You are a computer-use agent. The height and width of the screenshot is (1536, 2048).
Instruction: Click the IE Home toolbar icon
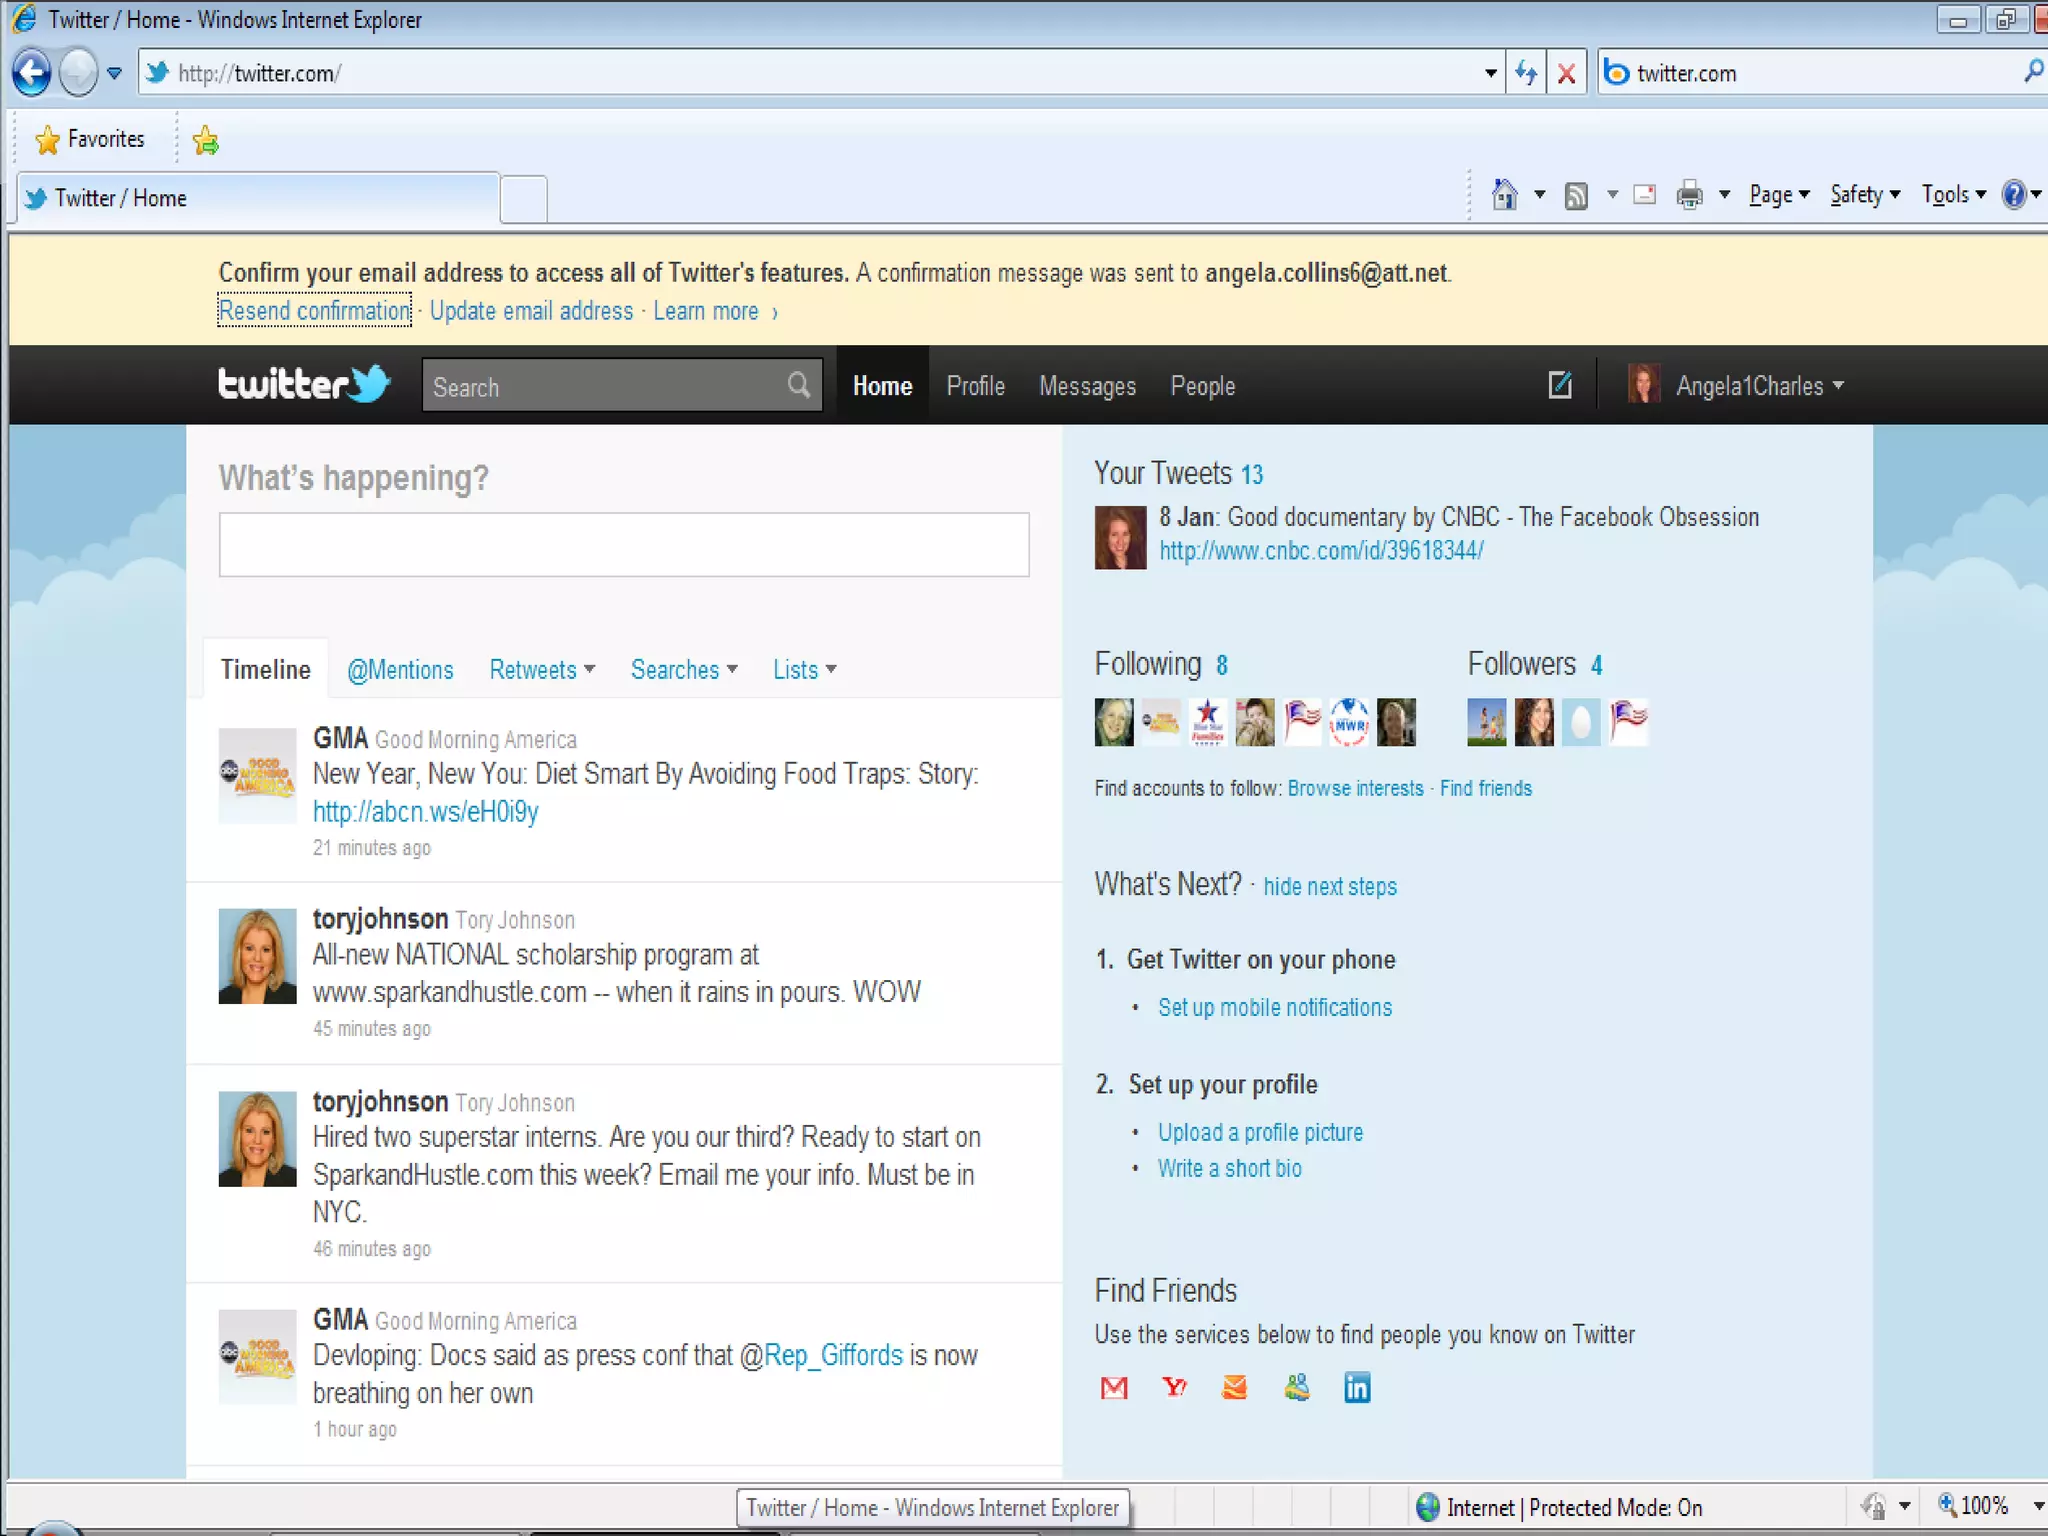tap(1504, 194)
